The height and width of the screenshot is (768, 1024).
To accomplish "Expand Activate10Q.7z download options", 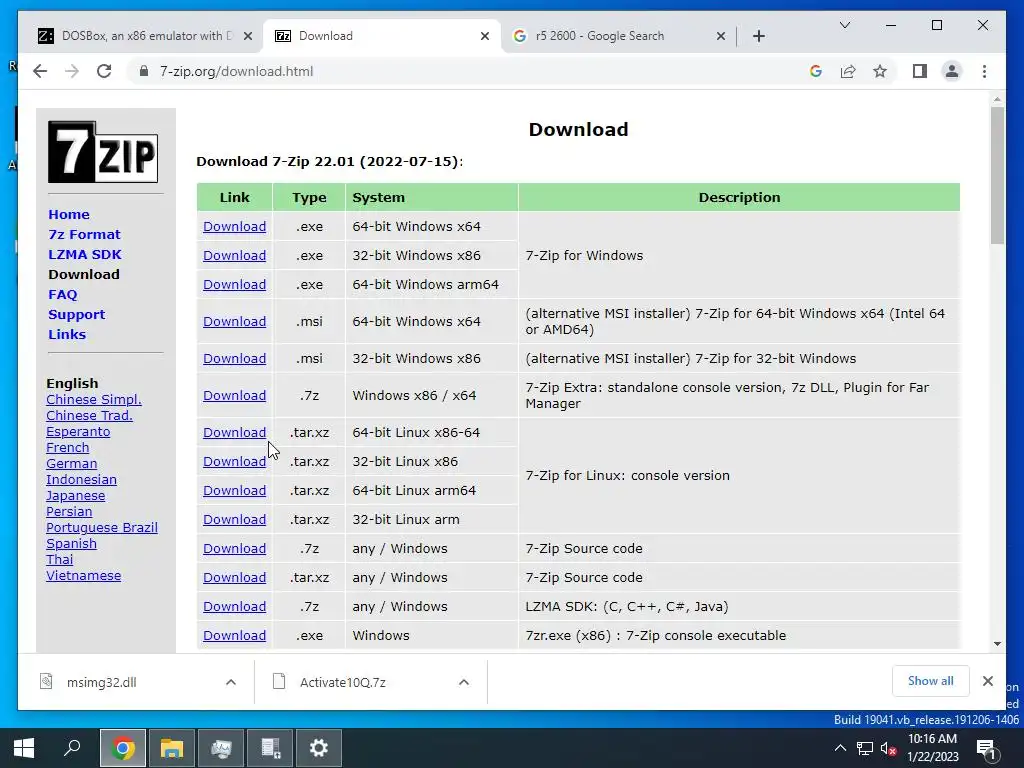I will tap(464, 682).
